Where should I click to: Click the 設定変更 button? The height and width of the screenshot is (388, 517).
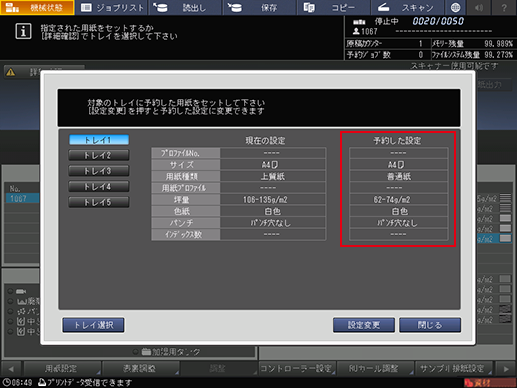pos(364,325)
